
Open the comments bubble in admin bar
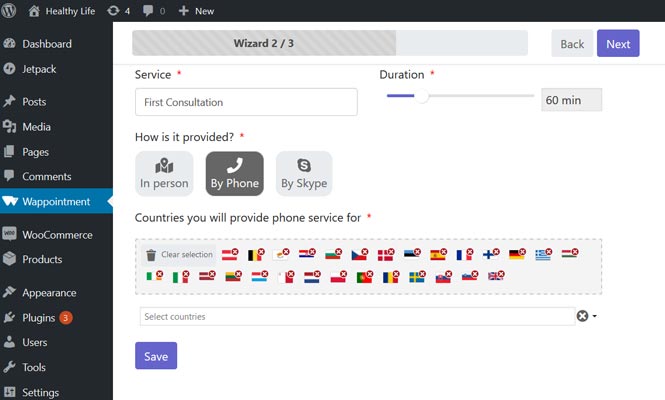154,11
